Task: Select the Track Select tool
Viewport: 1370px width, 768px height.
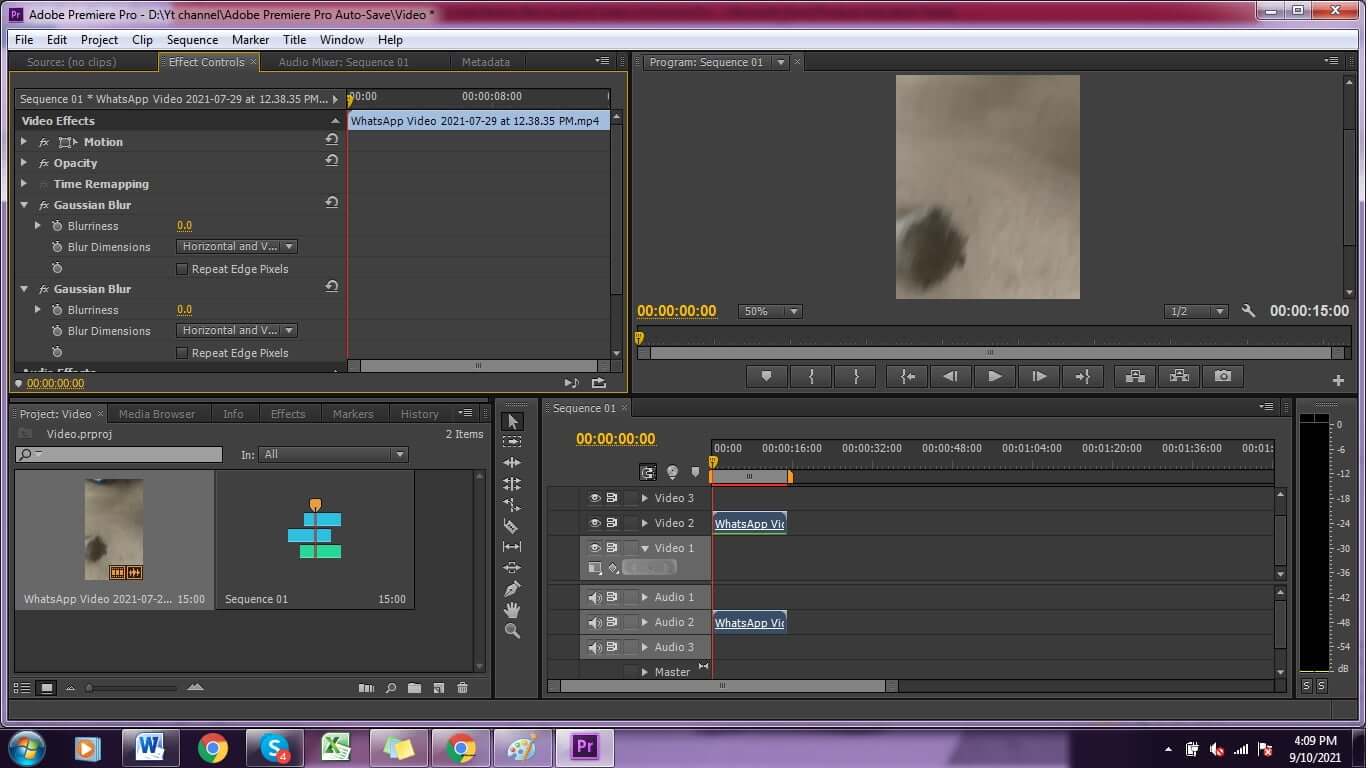Action: [512, 441]
